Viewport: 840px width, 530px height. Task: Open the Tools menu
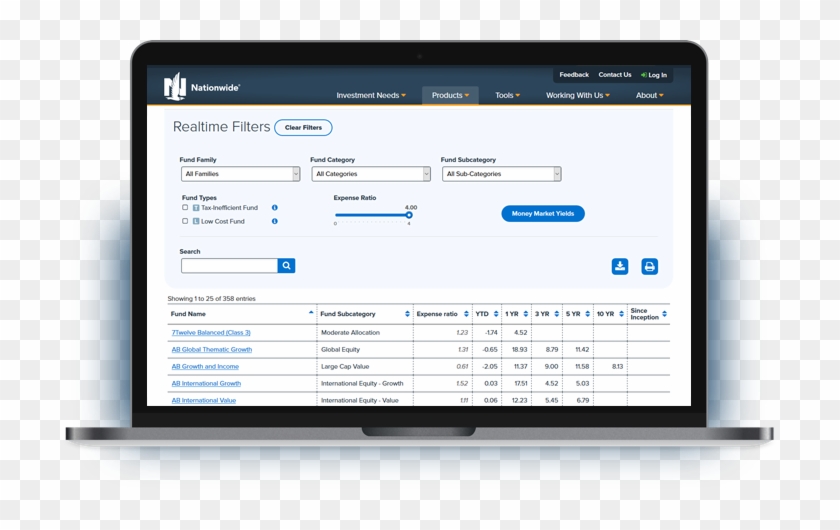coord(507,96)
